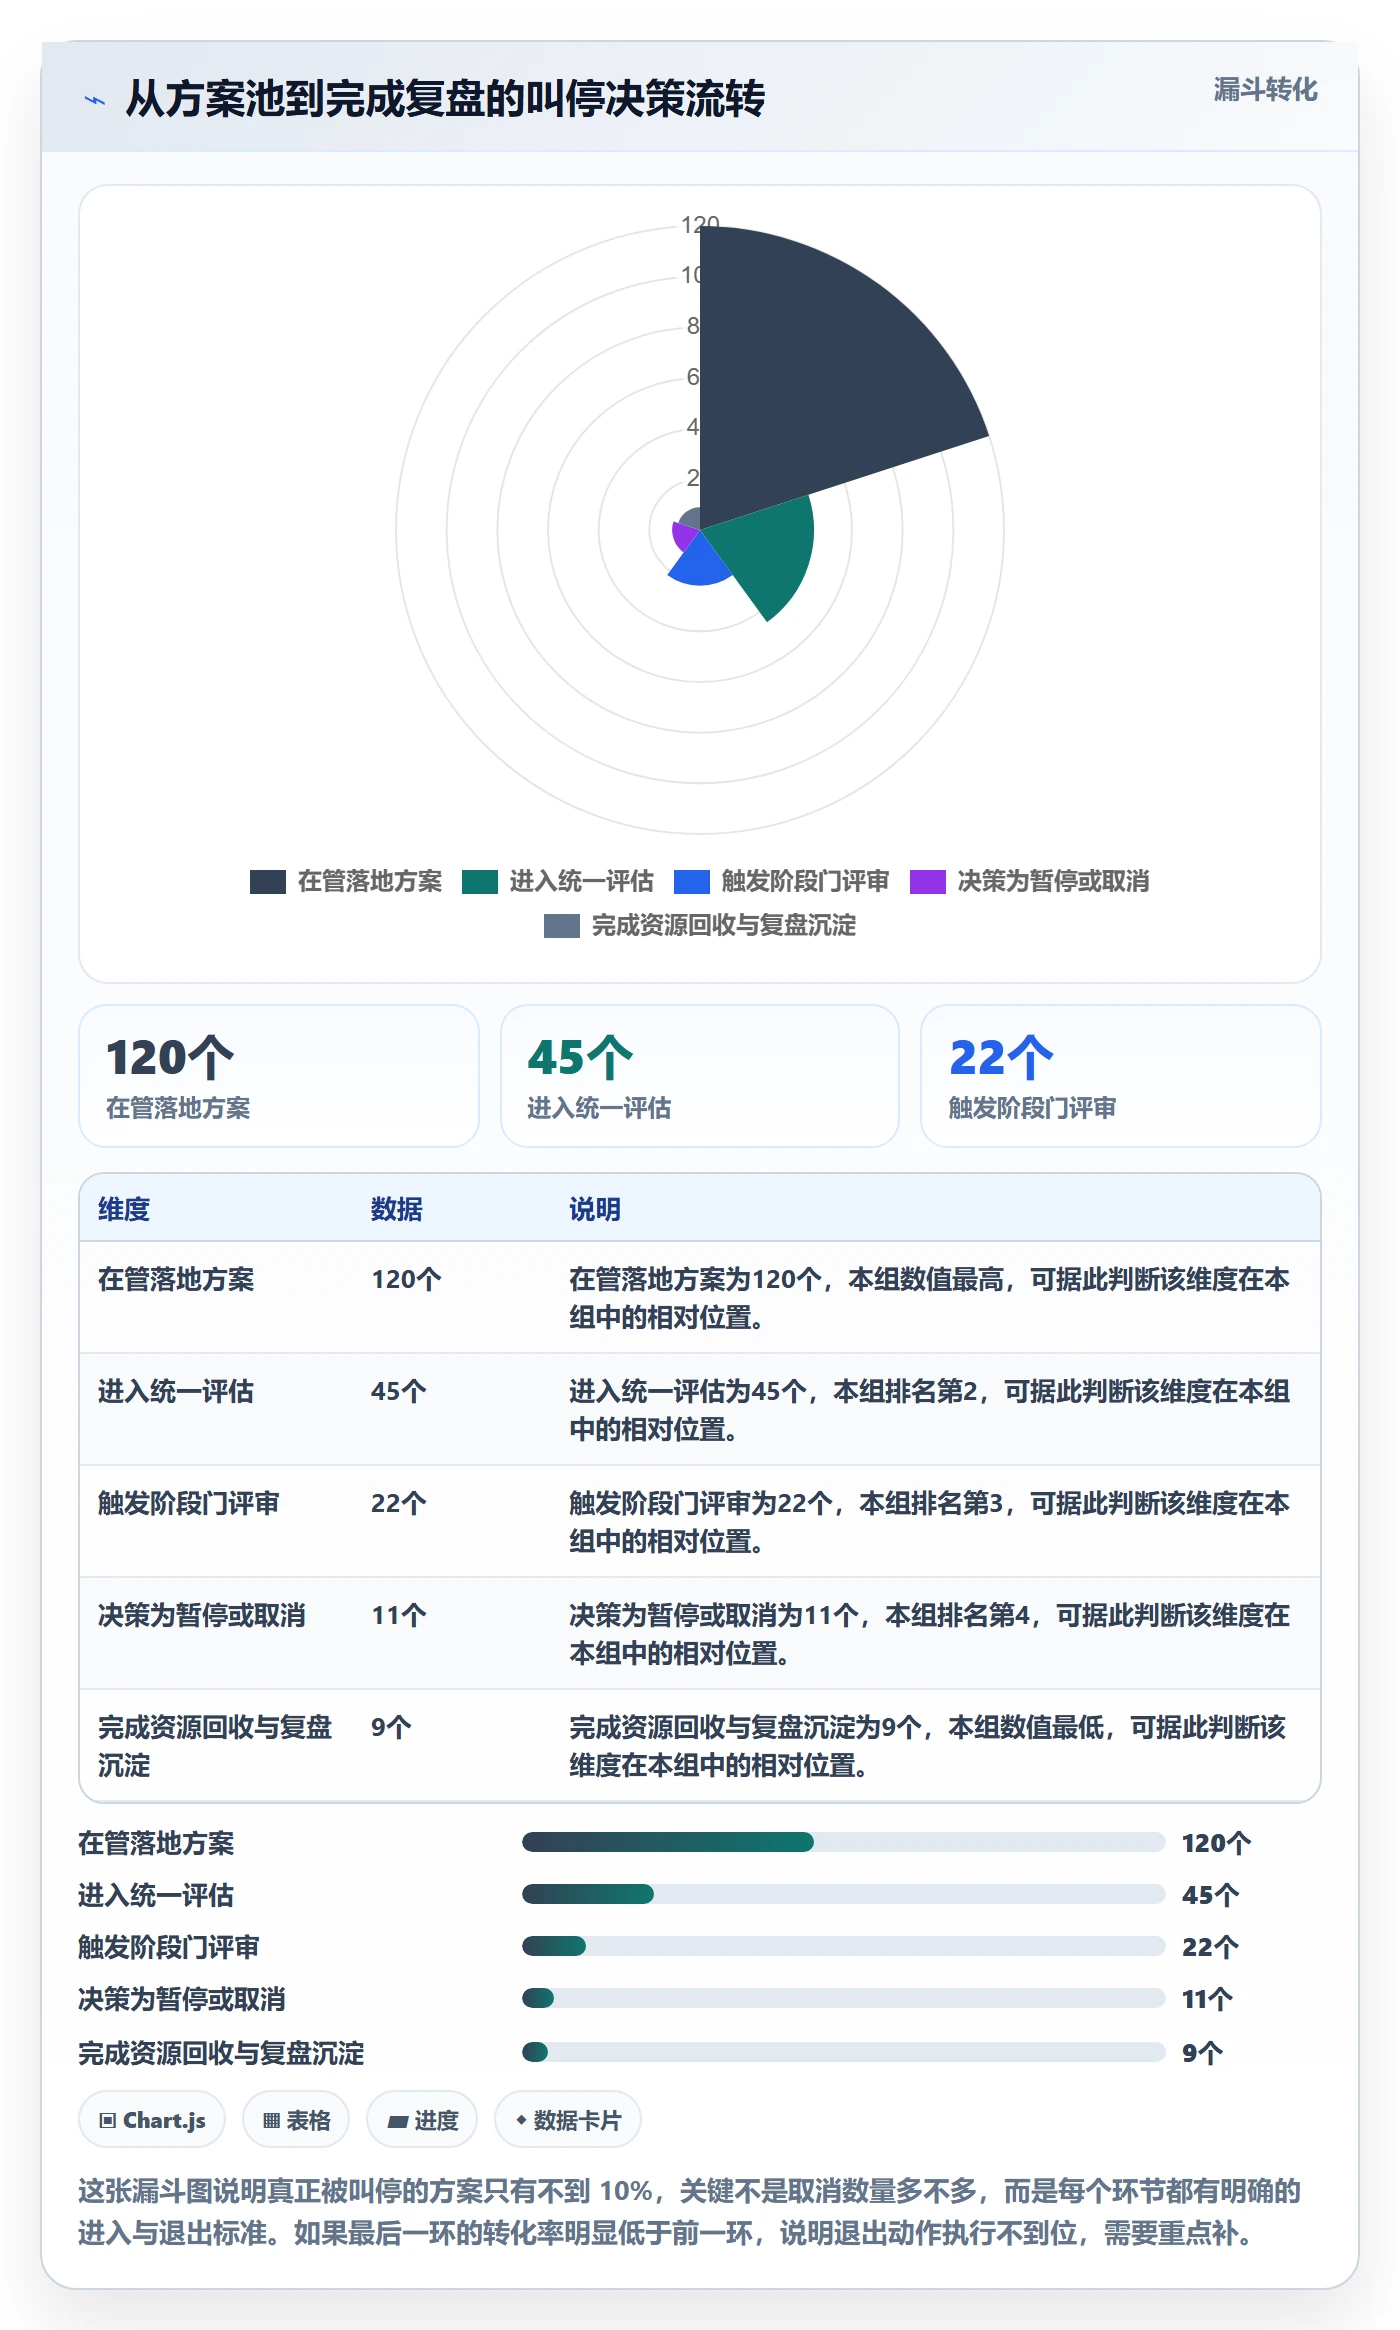1400x2330 pixels.
Task: Click the 维度 column header
Action: point(124,1209)
